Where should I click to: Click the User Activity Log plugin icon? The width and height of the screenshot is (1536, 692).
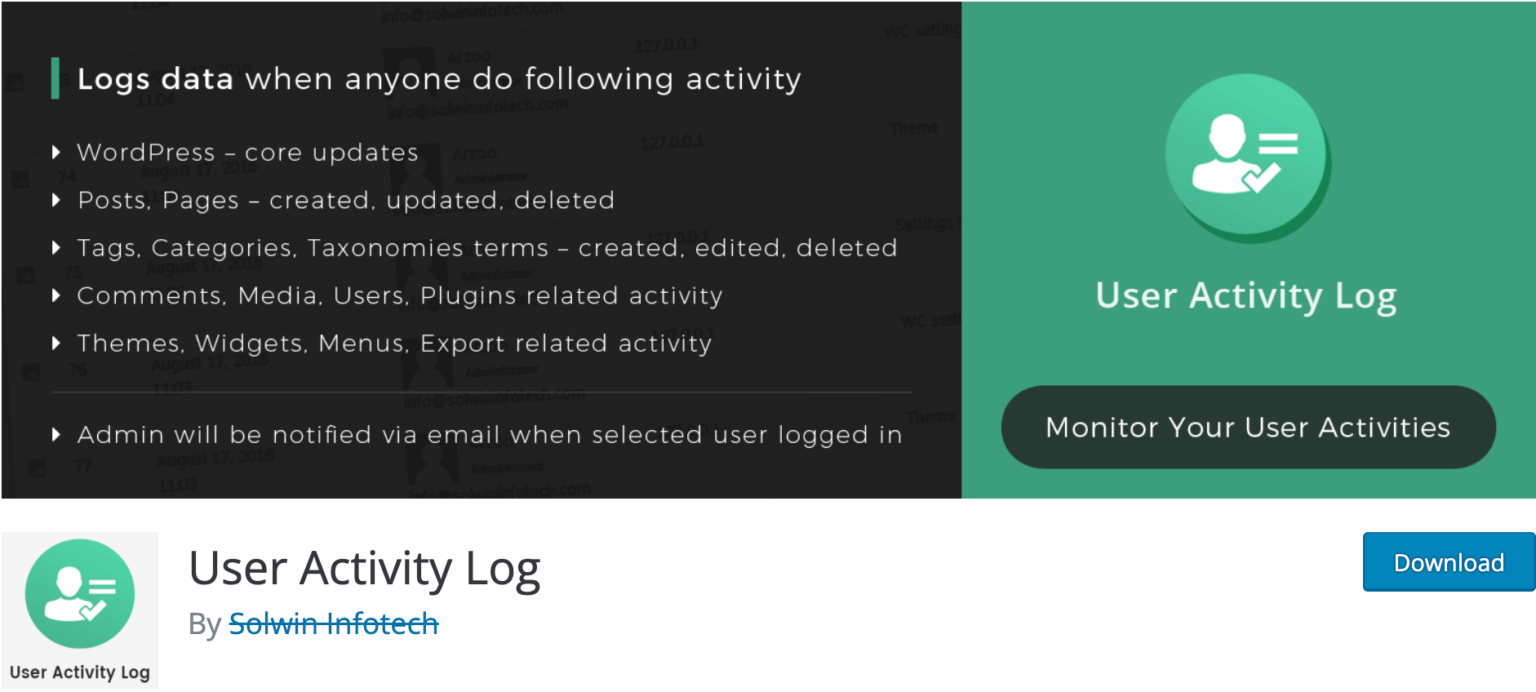tap(80, 593)
